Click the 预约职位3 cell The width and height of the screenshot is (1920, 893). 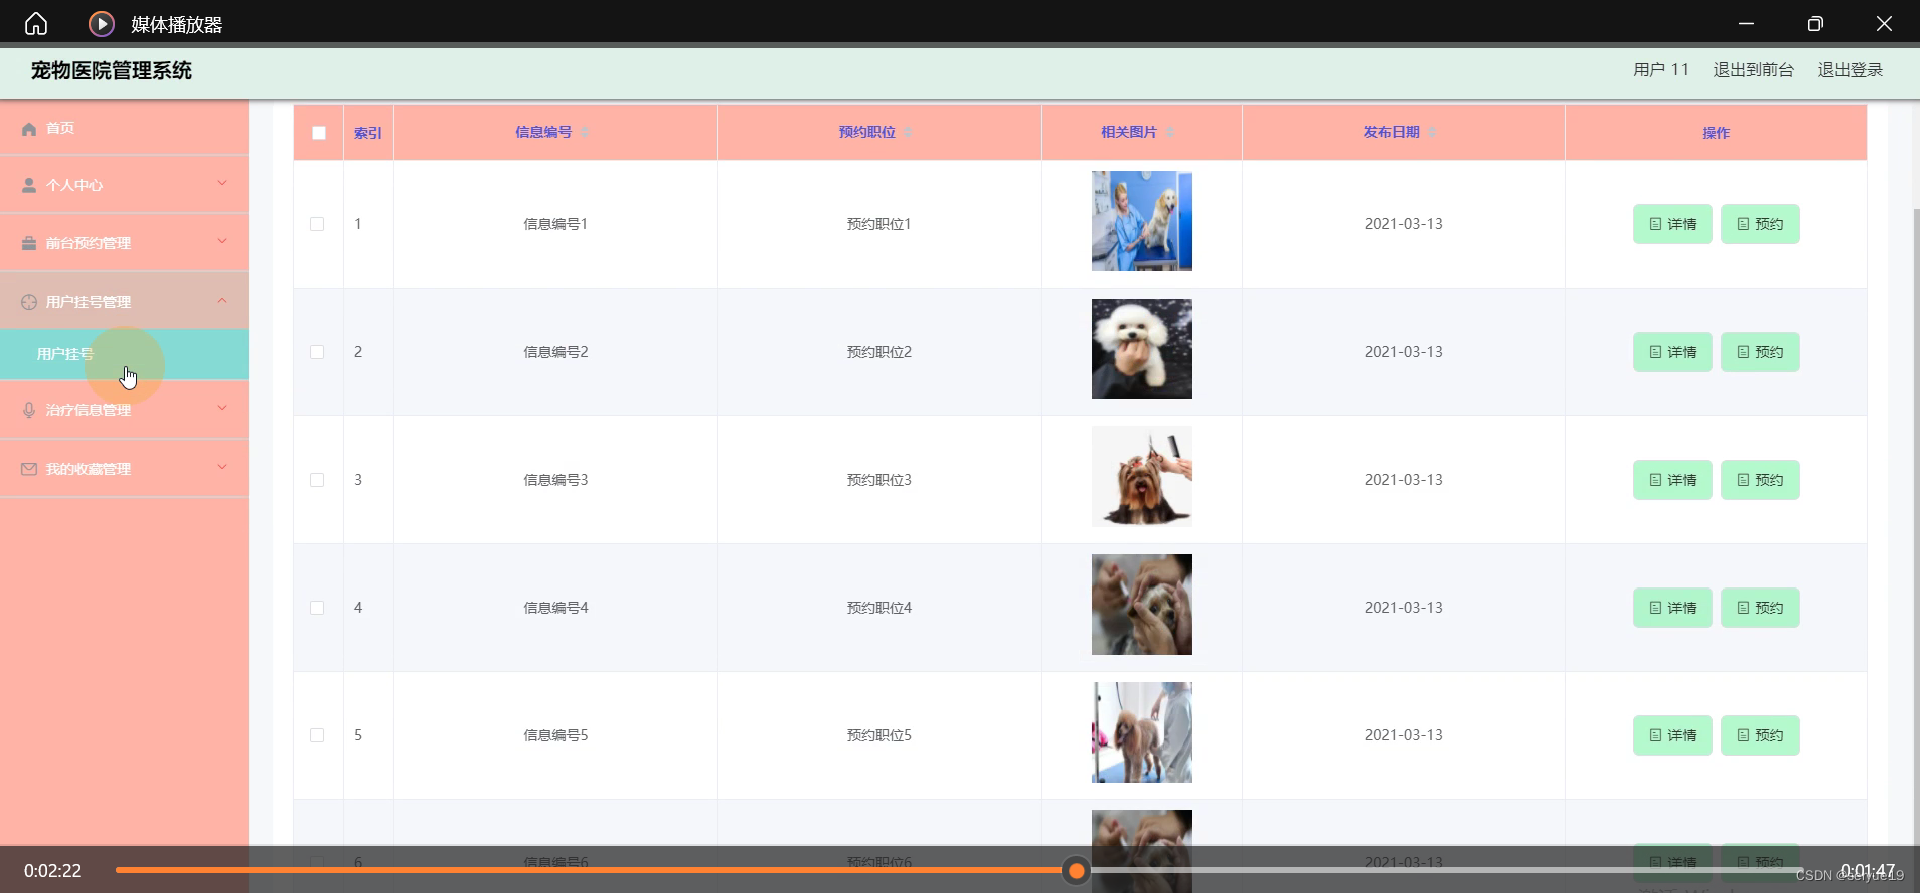(879, 480)
